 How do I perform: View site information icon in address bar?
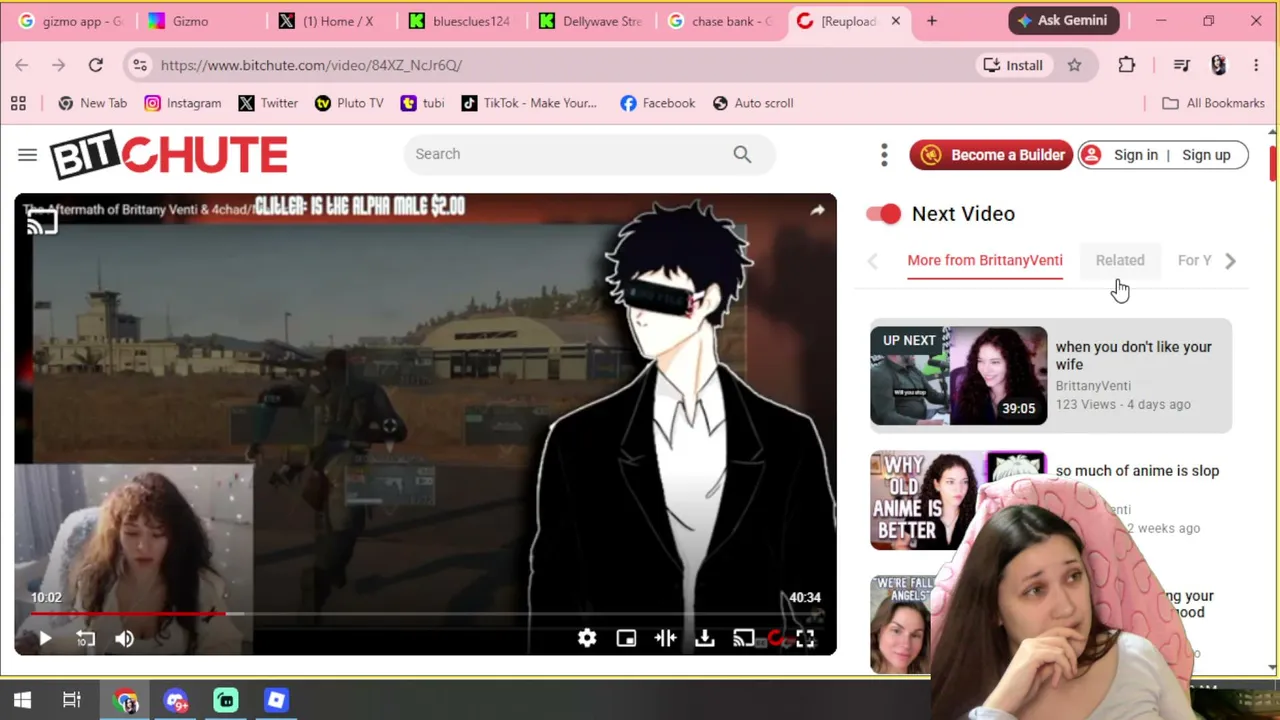tap(140, 65)
